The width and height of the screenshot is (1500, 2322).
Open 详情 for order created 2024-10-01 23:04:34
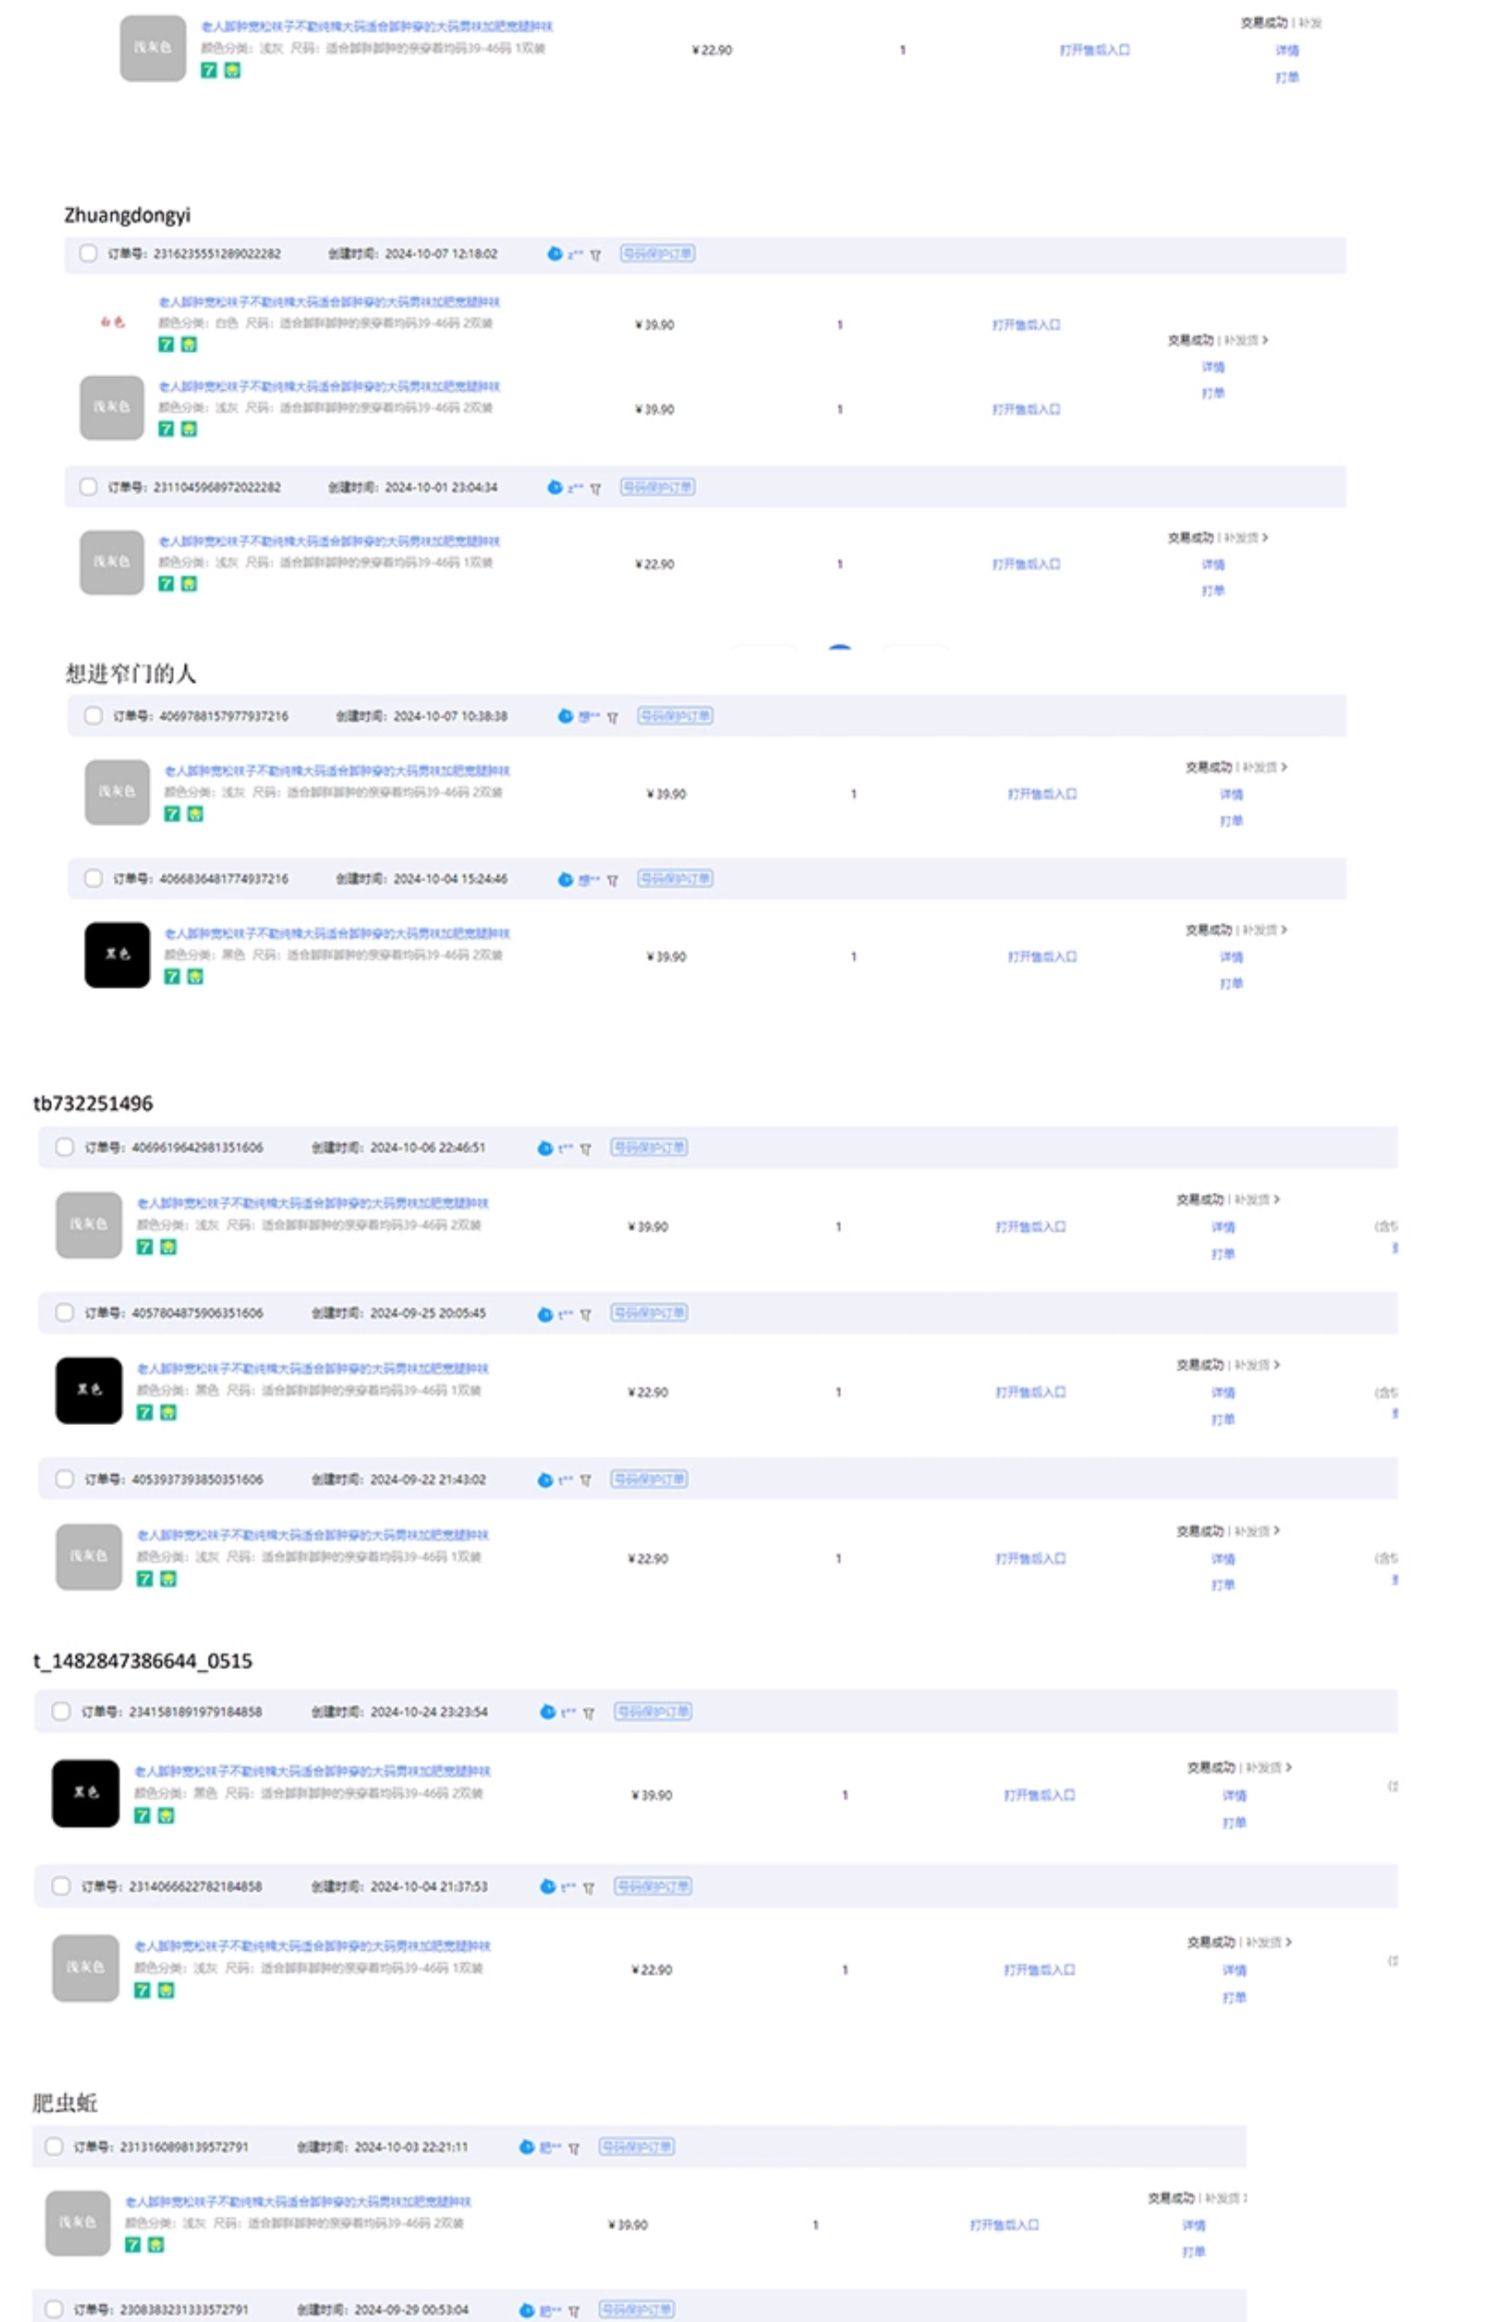click(1213, 565)
